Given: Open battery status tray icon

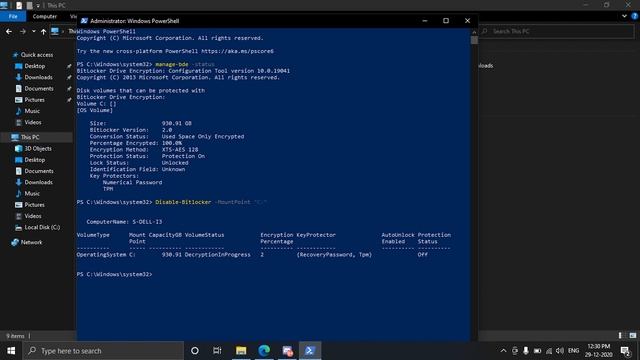Looking at the screenshot, I should 537,351.
